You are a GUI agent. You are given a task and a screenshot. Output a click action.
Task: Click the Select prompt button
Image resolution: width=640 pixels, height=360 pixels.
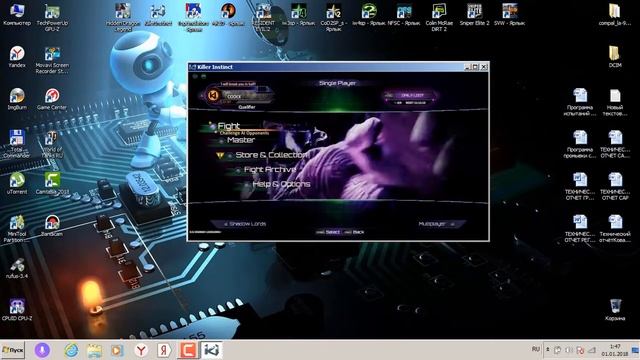pyautogui.click(x=329, y=232)
